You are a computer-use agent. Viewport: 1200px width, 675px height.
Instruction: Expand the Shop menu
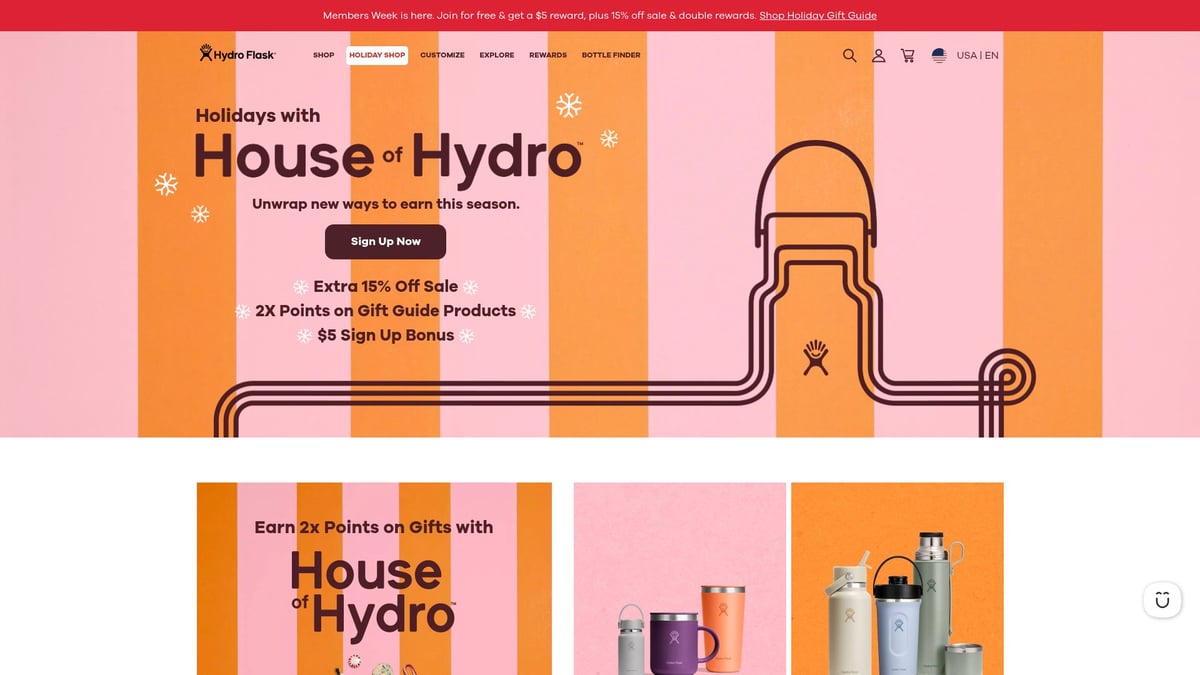(323, 56)
